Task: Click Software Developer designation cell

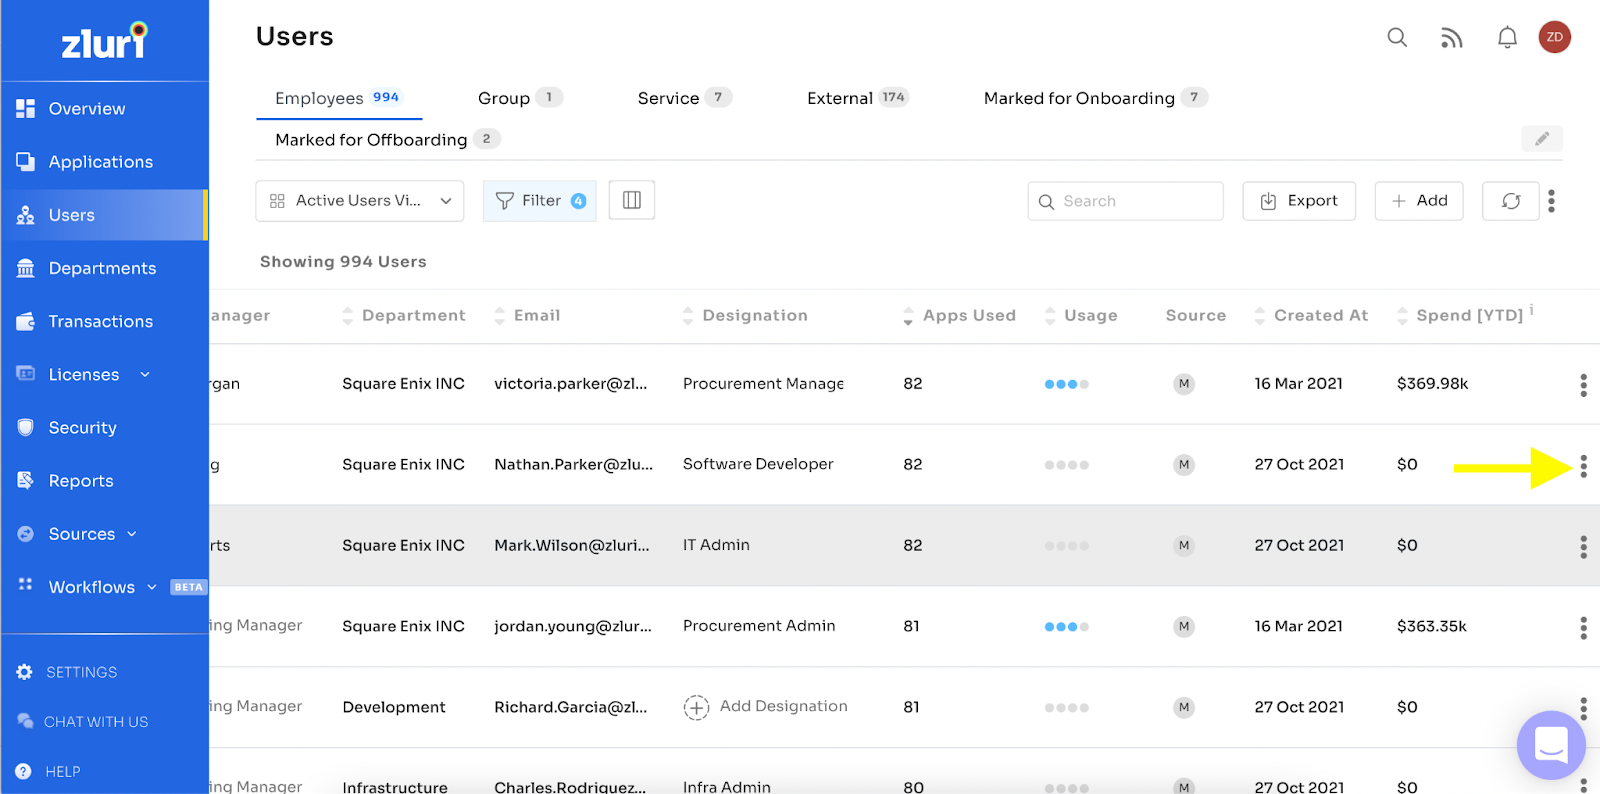Action: coord(758,464)
